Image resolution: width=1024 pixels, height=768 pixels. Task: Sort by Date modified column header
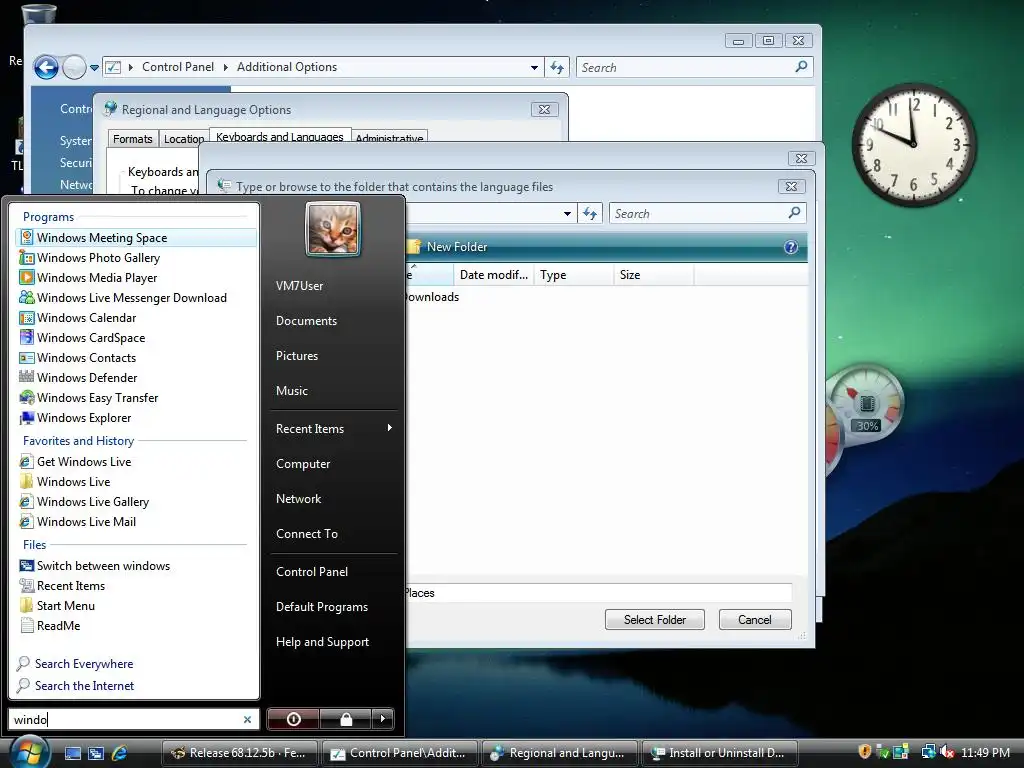click(494, 275)
